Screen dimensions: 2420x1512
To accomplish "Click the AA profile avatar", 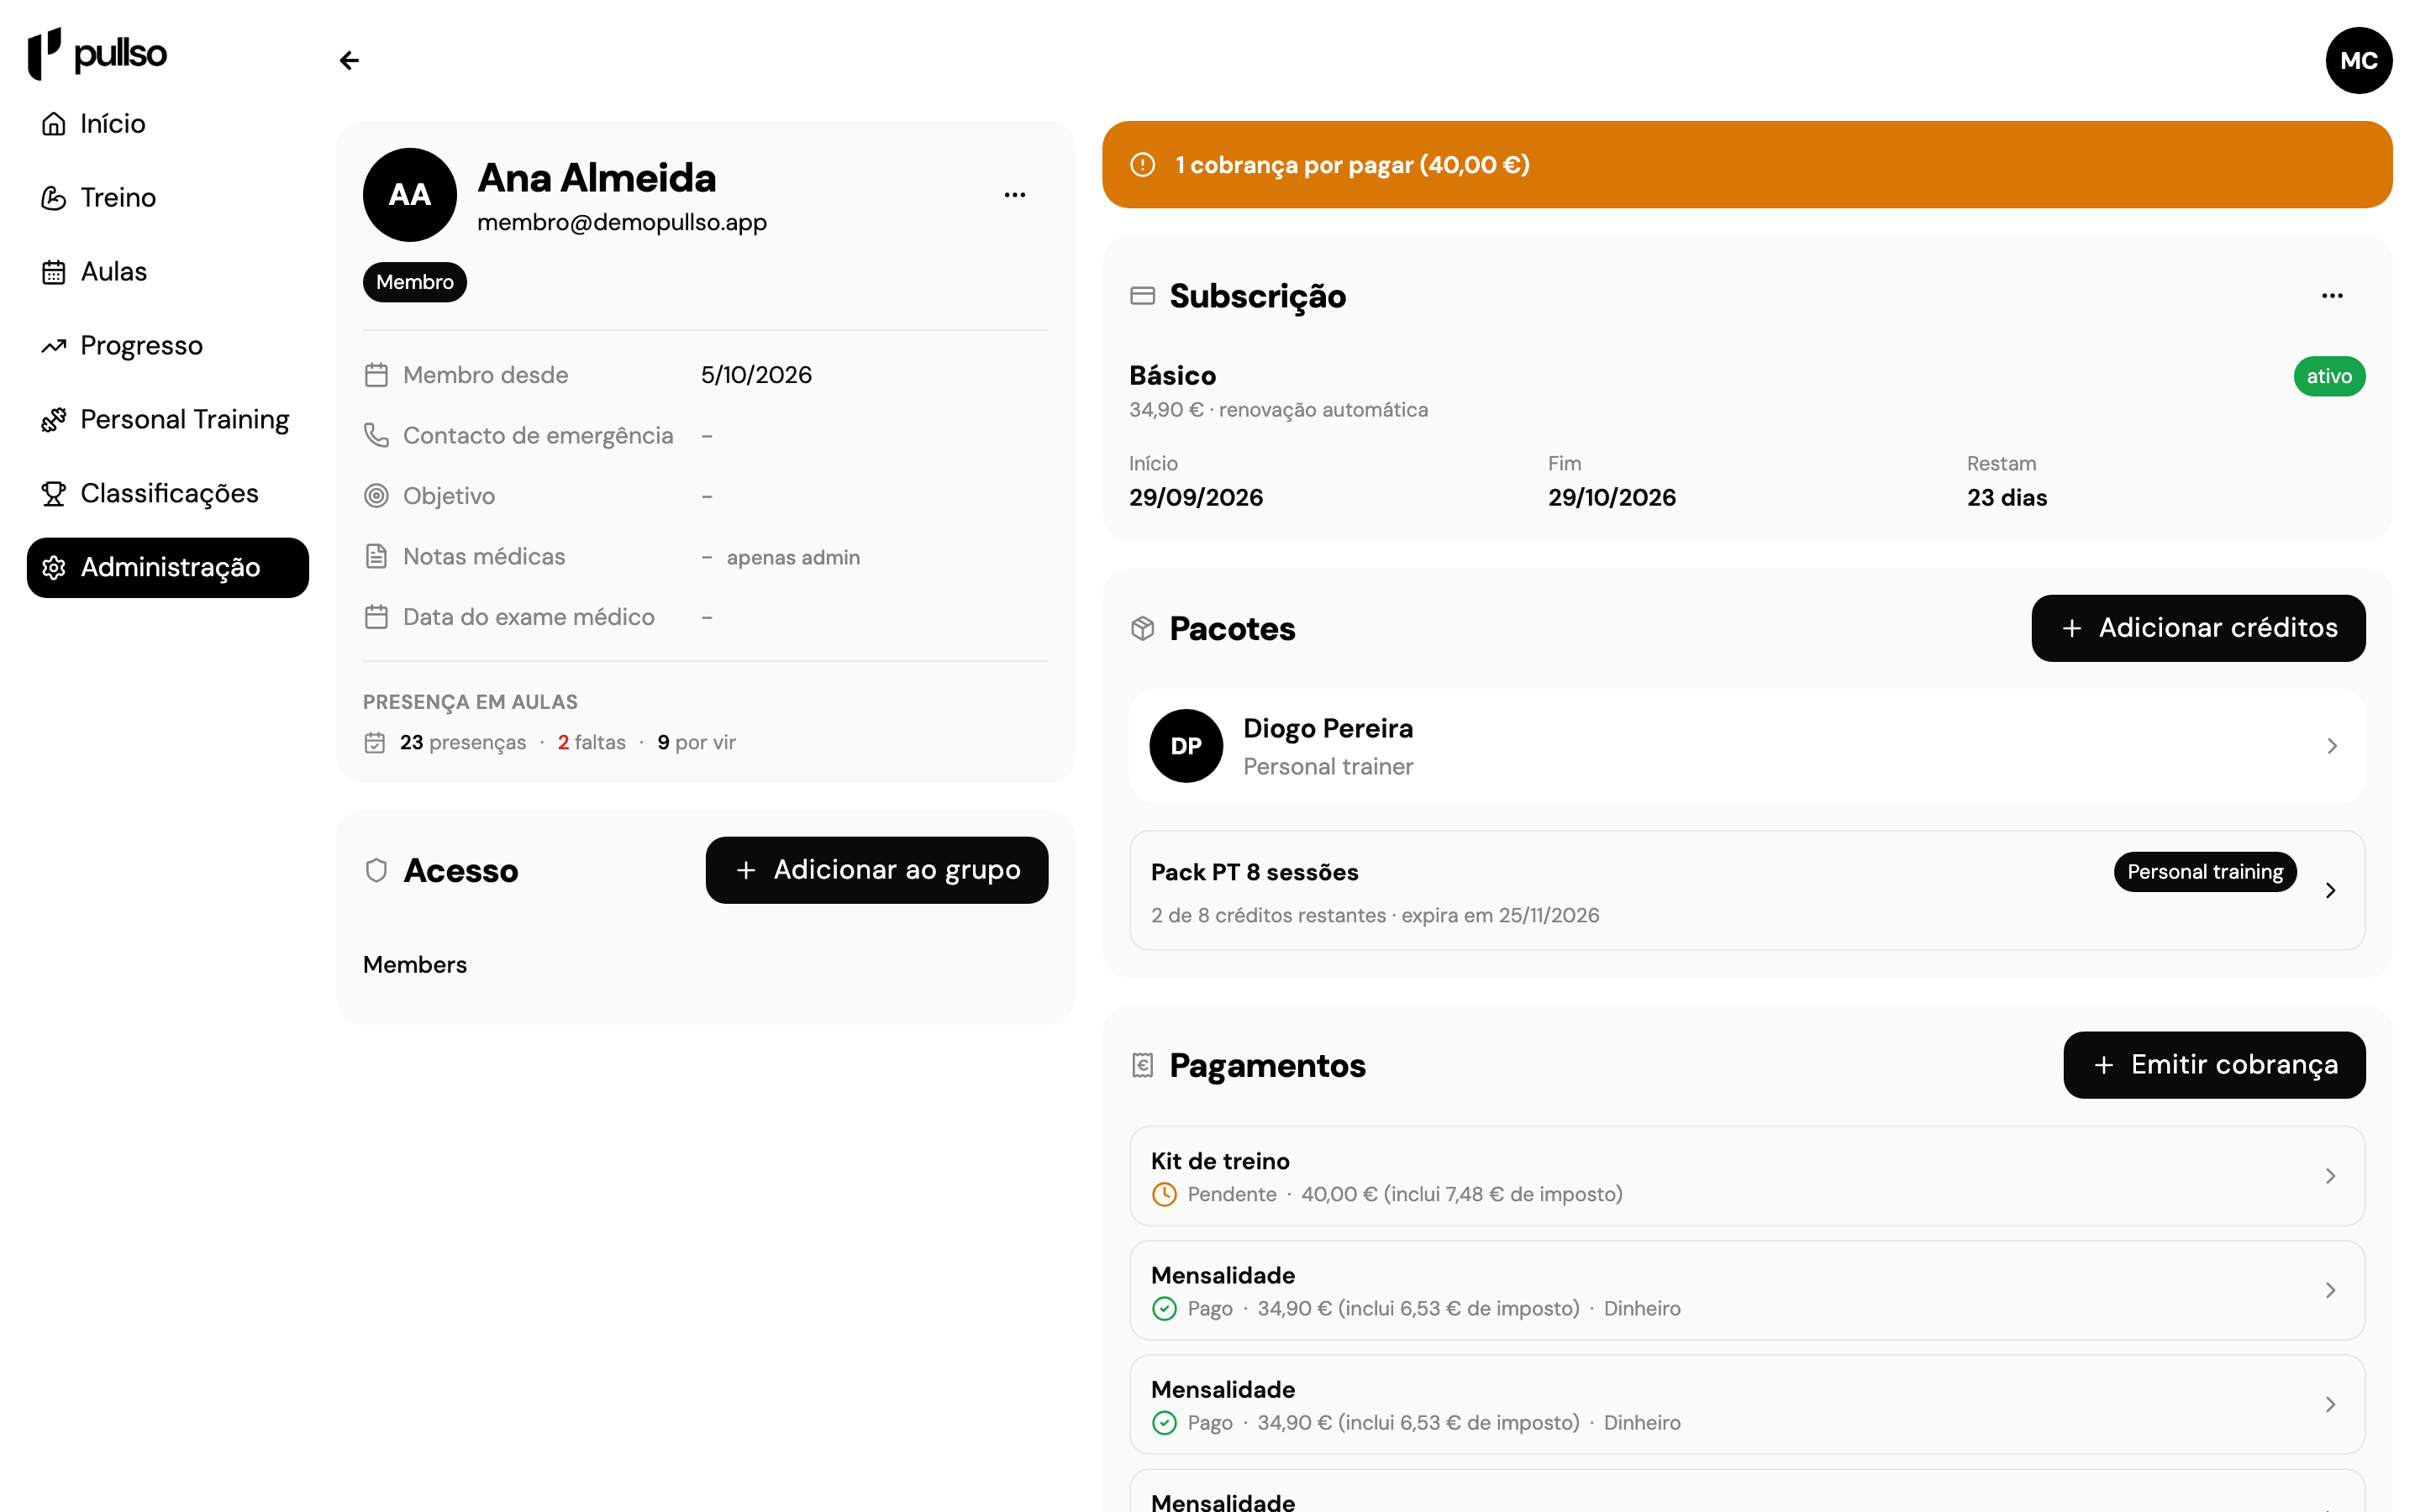I will pyautogui.click(x=410, y=195).
